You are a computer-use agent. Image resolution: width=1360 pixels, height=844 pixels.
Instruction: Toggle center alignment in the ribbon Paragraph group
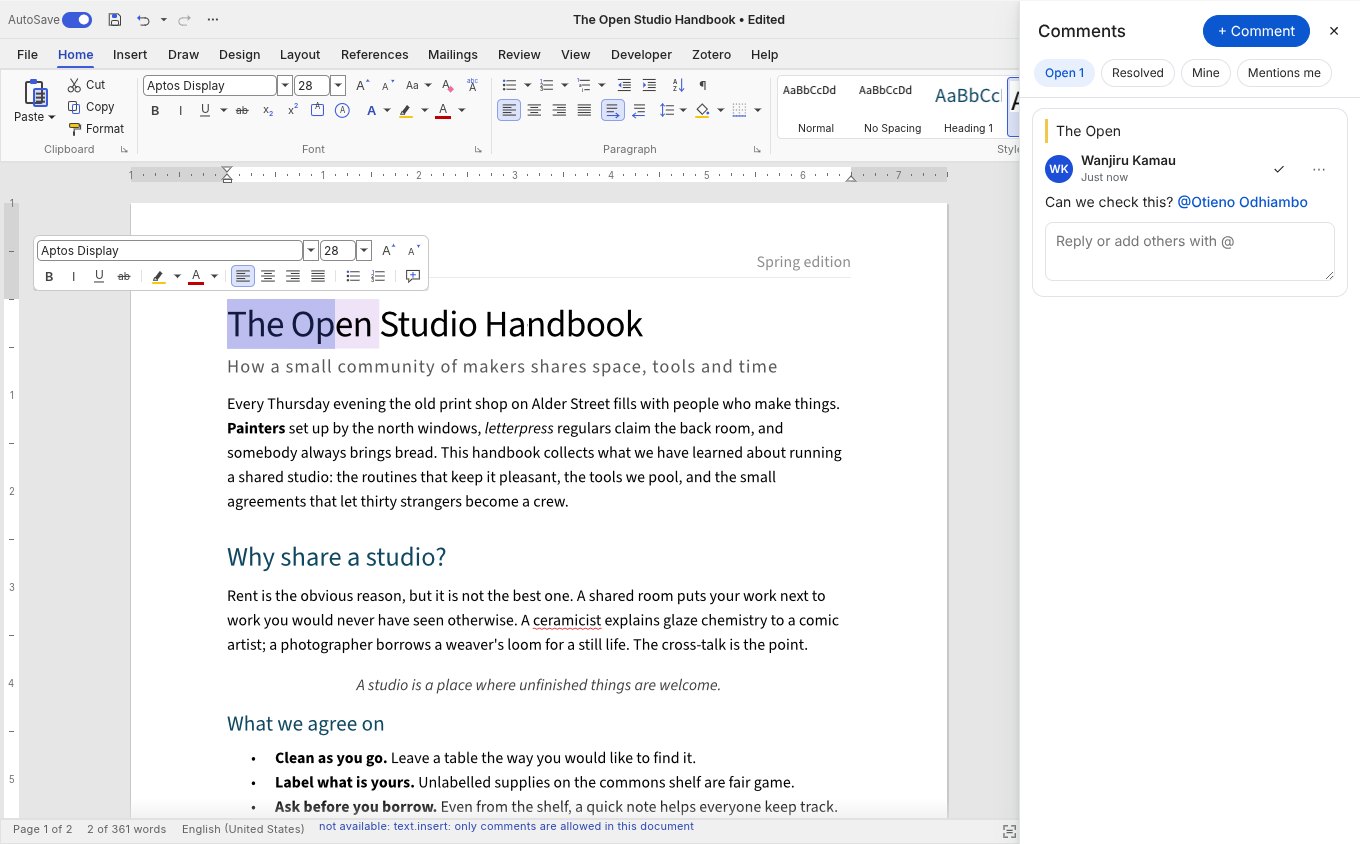tap(534, 111)
